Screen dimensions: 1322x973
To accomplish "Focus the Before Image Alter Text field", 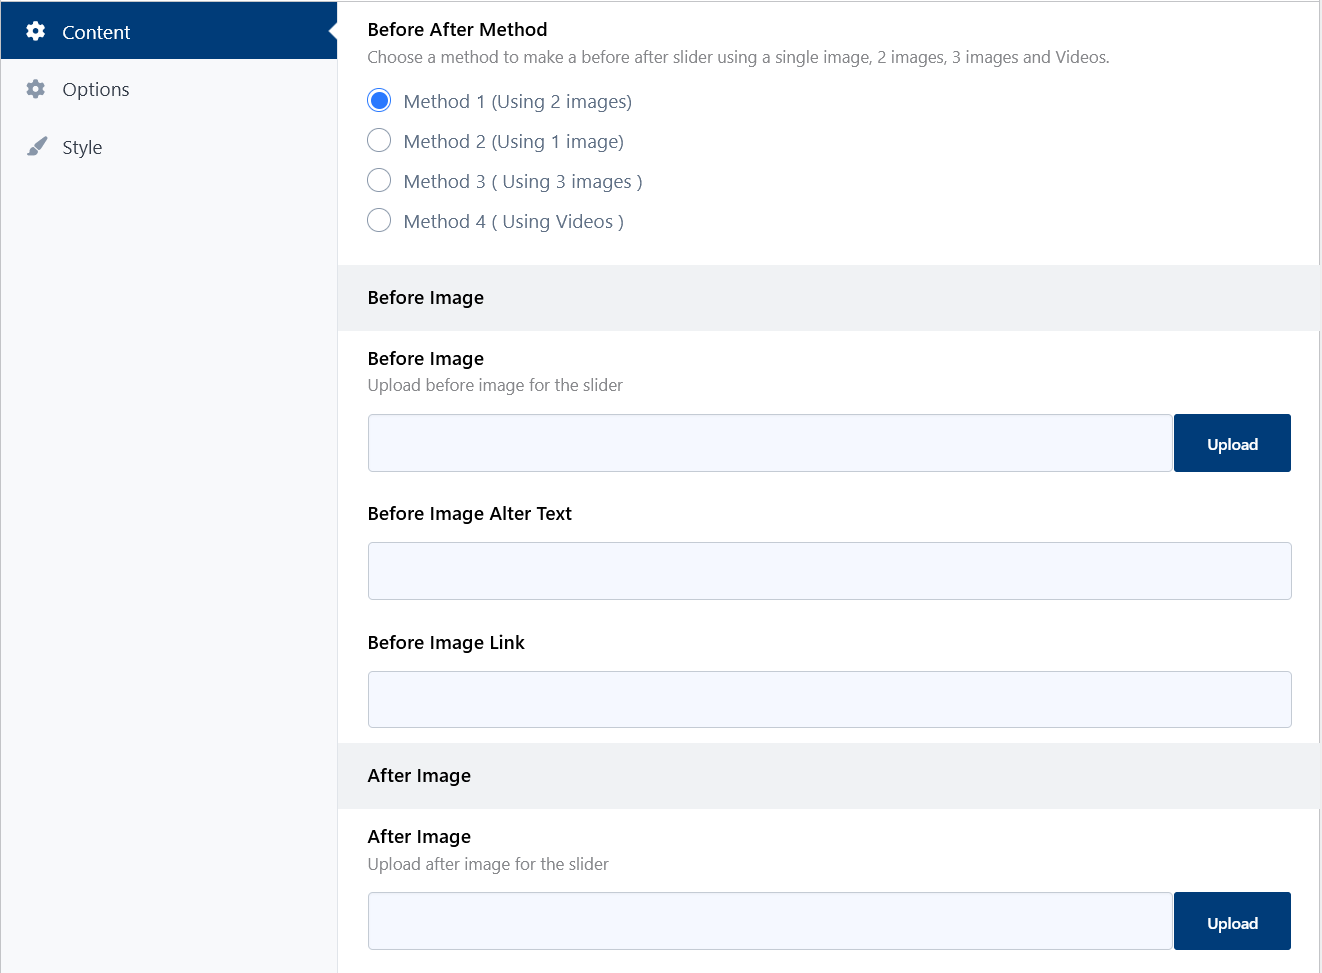I will click(x=830, y=571).
